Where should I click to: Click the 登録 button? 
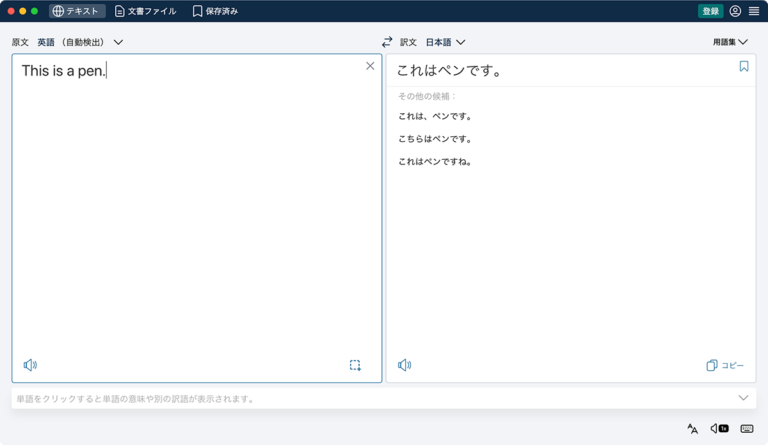tap(710, 11)
